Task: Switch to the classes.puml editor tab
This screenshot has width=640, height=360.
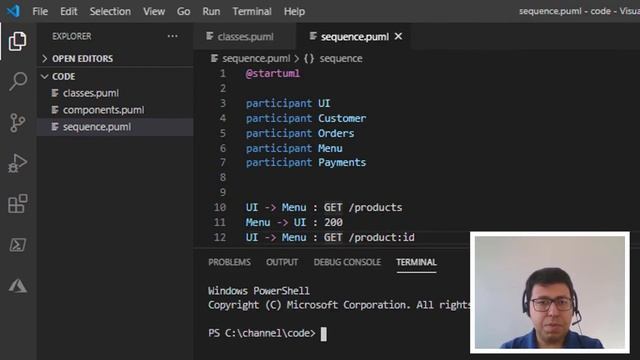Action: pos(245,37)
